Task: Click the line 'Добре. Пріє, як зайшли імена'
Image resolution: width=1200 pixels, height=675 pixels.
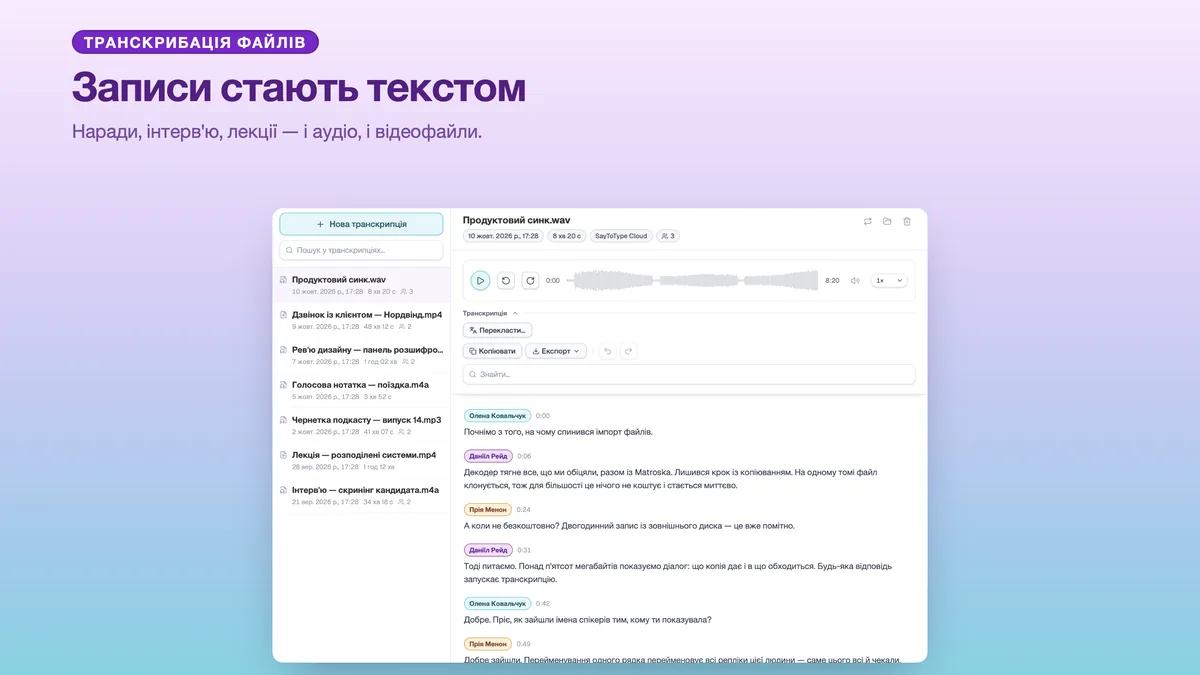Action: (588, 620)
